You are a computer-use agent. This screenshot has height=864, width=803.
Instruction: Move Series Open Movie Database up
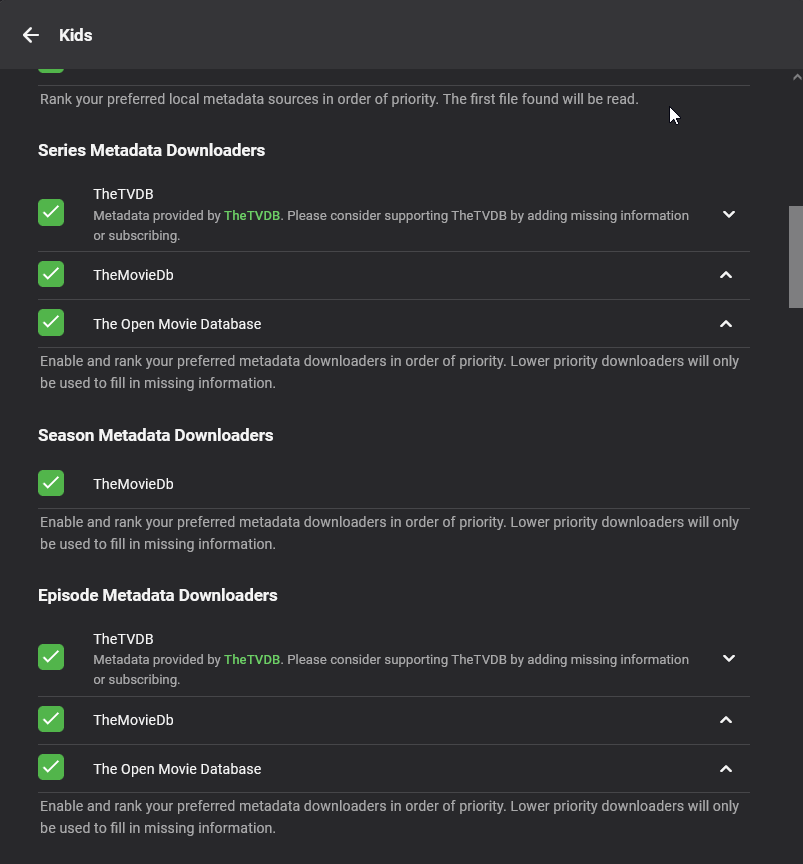tap(726, 324)
